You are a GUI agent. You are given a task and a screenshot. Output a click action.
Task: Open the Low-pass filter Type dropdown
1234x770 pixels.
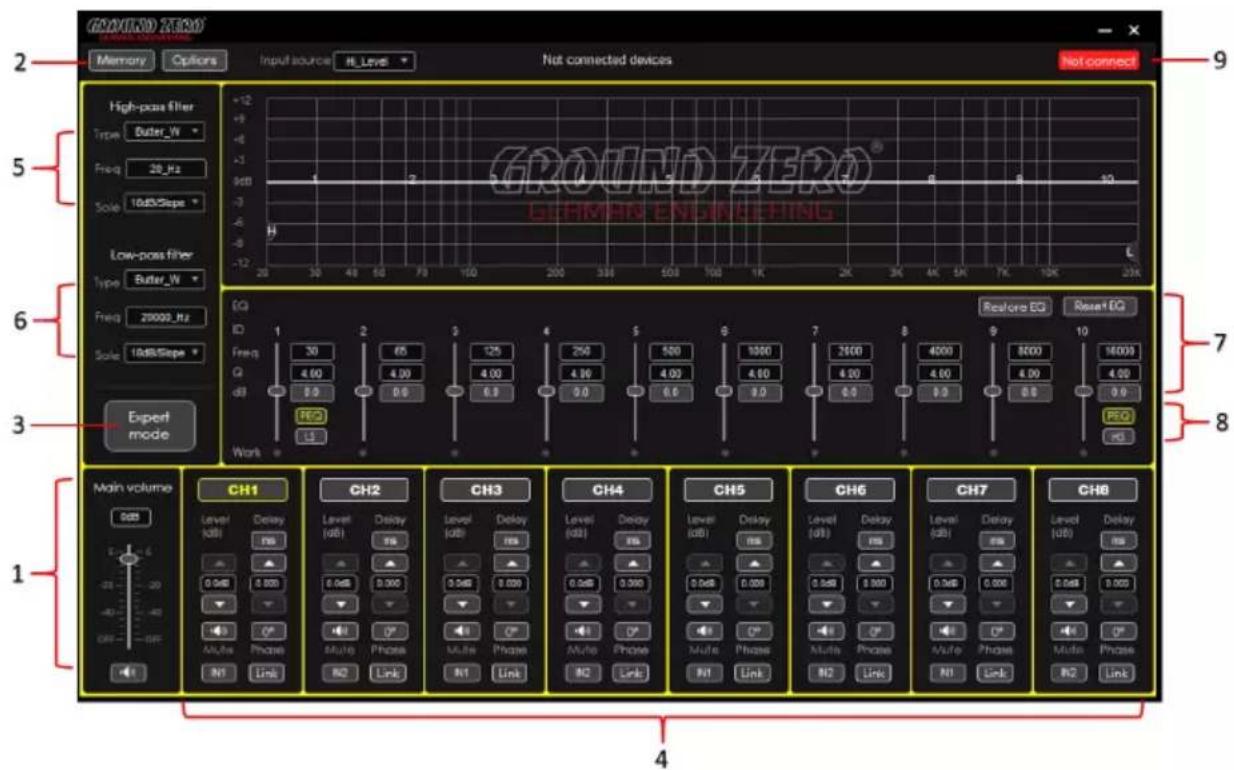164,280
